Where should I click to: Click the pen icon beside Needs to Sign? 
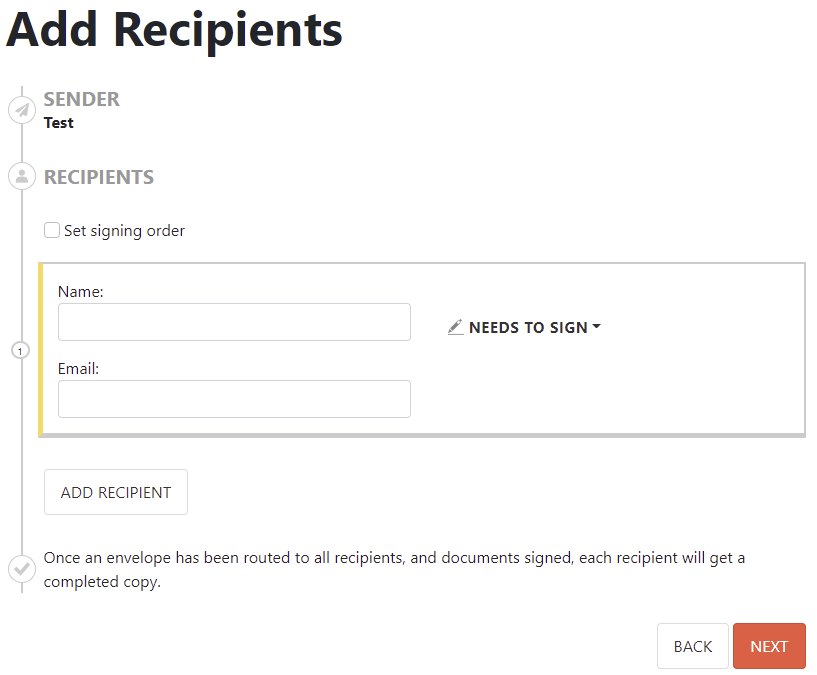(x=456, y=327)
